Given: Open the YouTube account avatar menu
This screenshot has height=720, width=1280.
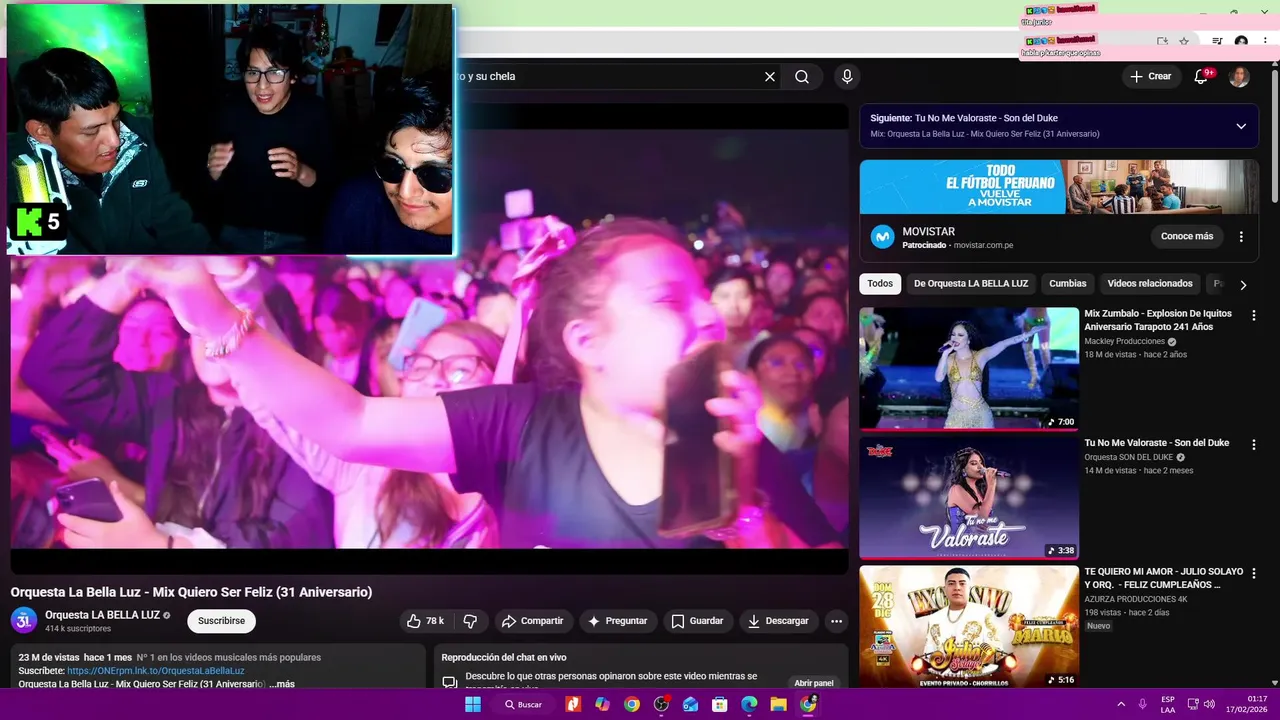Looking at the screenshot, I should (x=1239, y=76).
